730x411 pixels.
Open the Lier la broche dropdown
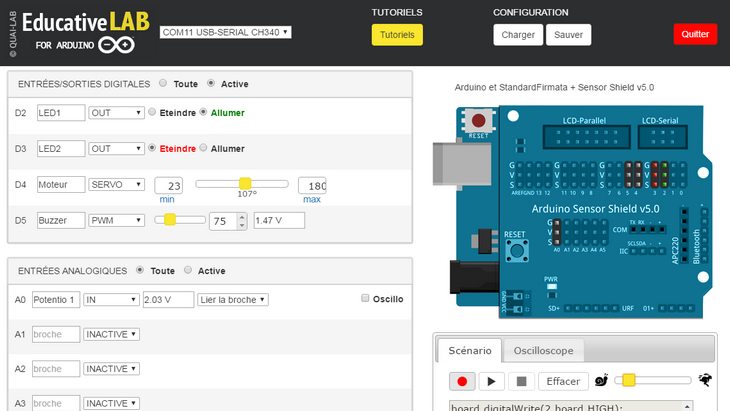(233, 299)
